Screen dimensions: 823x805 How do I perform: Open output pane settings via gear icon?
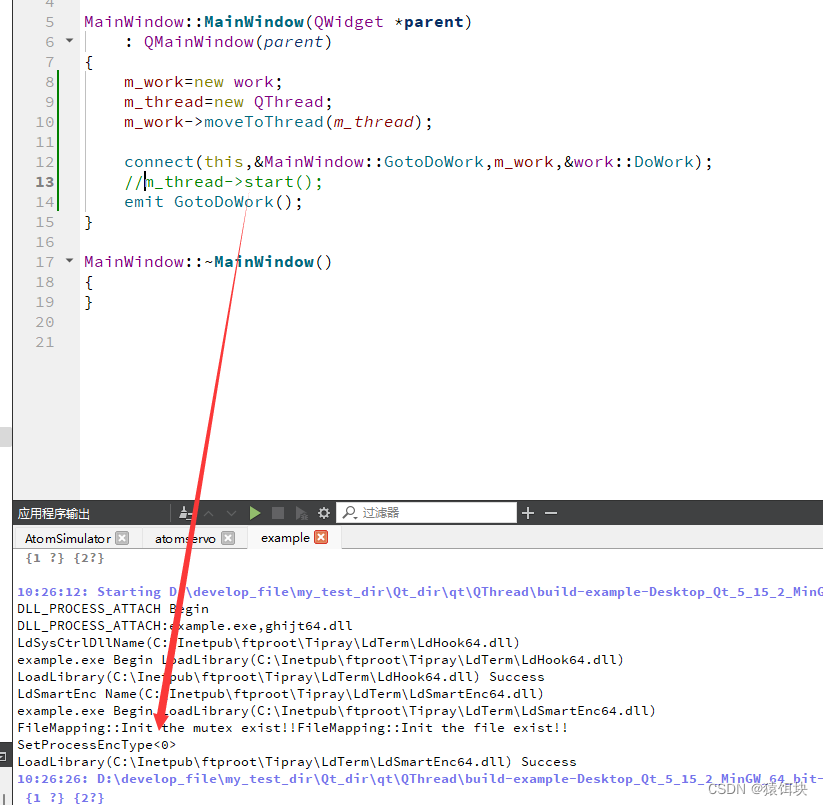[x=325, y=512]
